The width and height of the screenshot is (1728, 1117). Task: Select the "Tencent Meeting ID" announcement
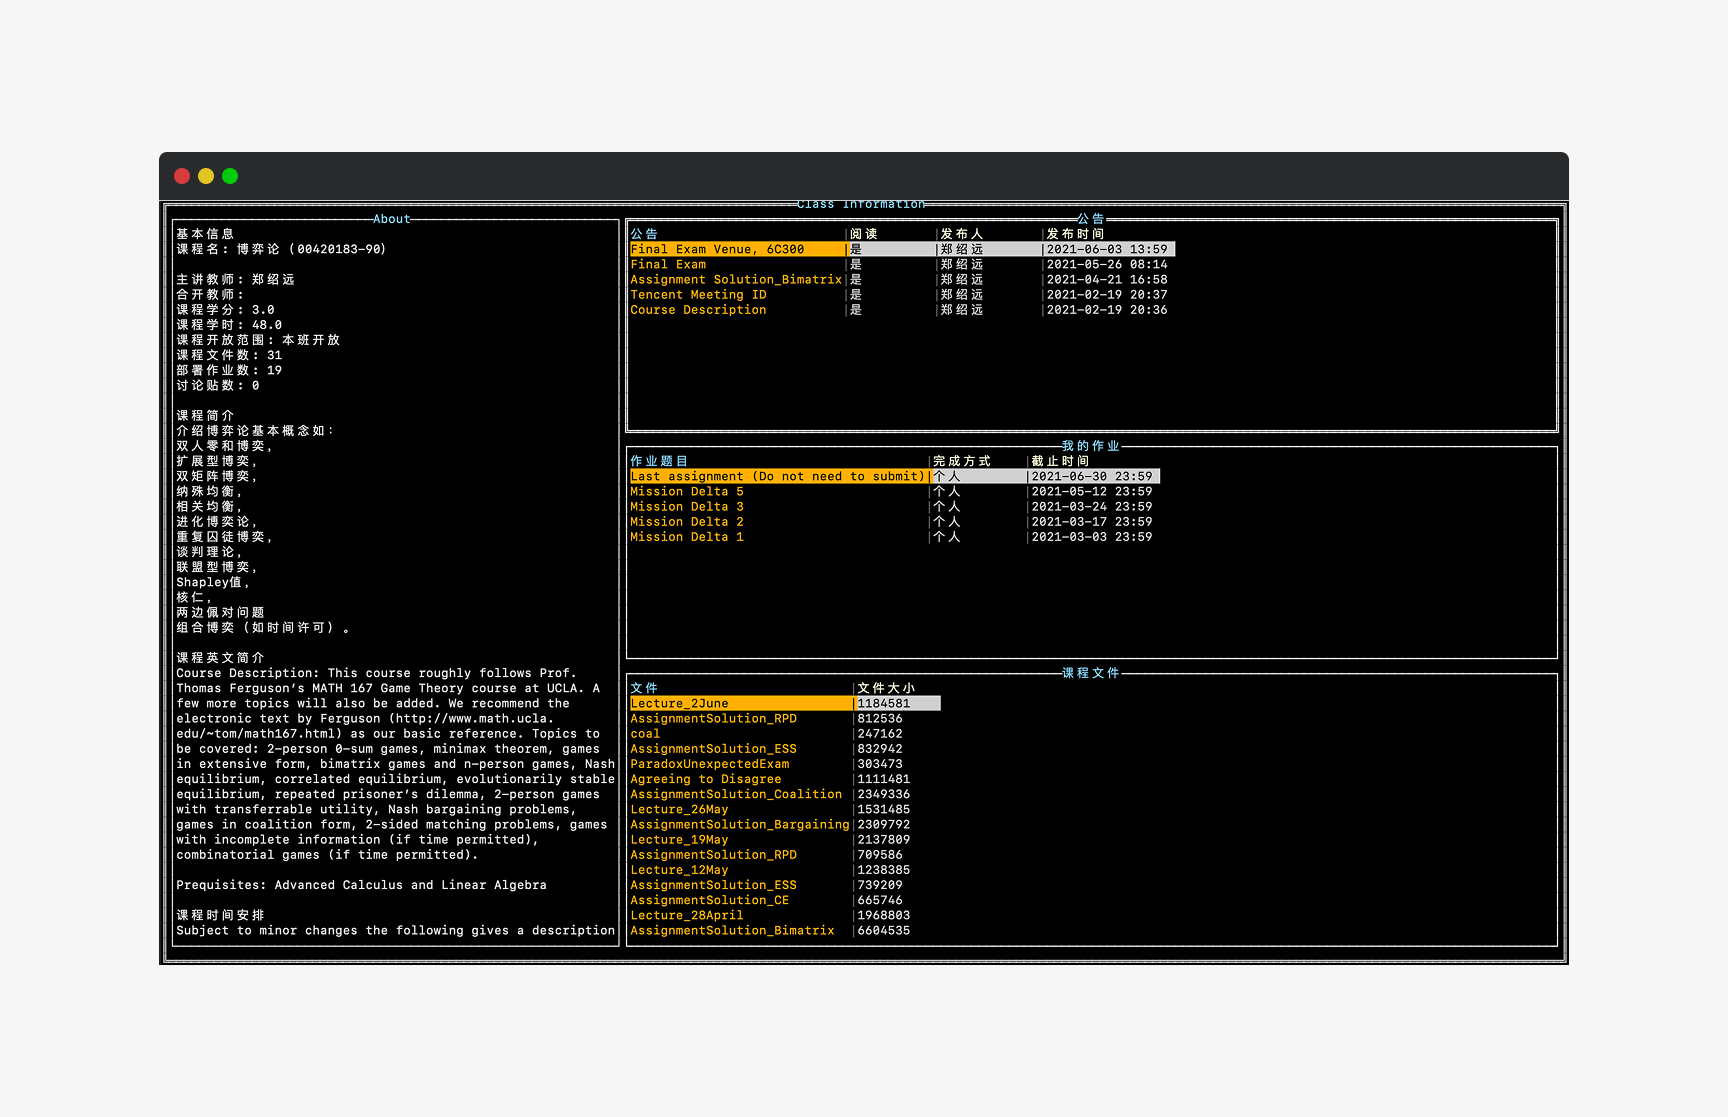click(x=698, y=295)
